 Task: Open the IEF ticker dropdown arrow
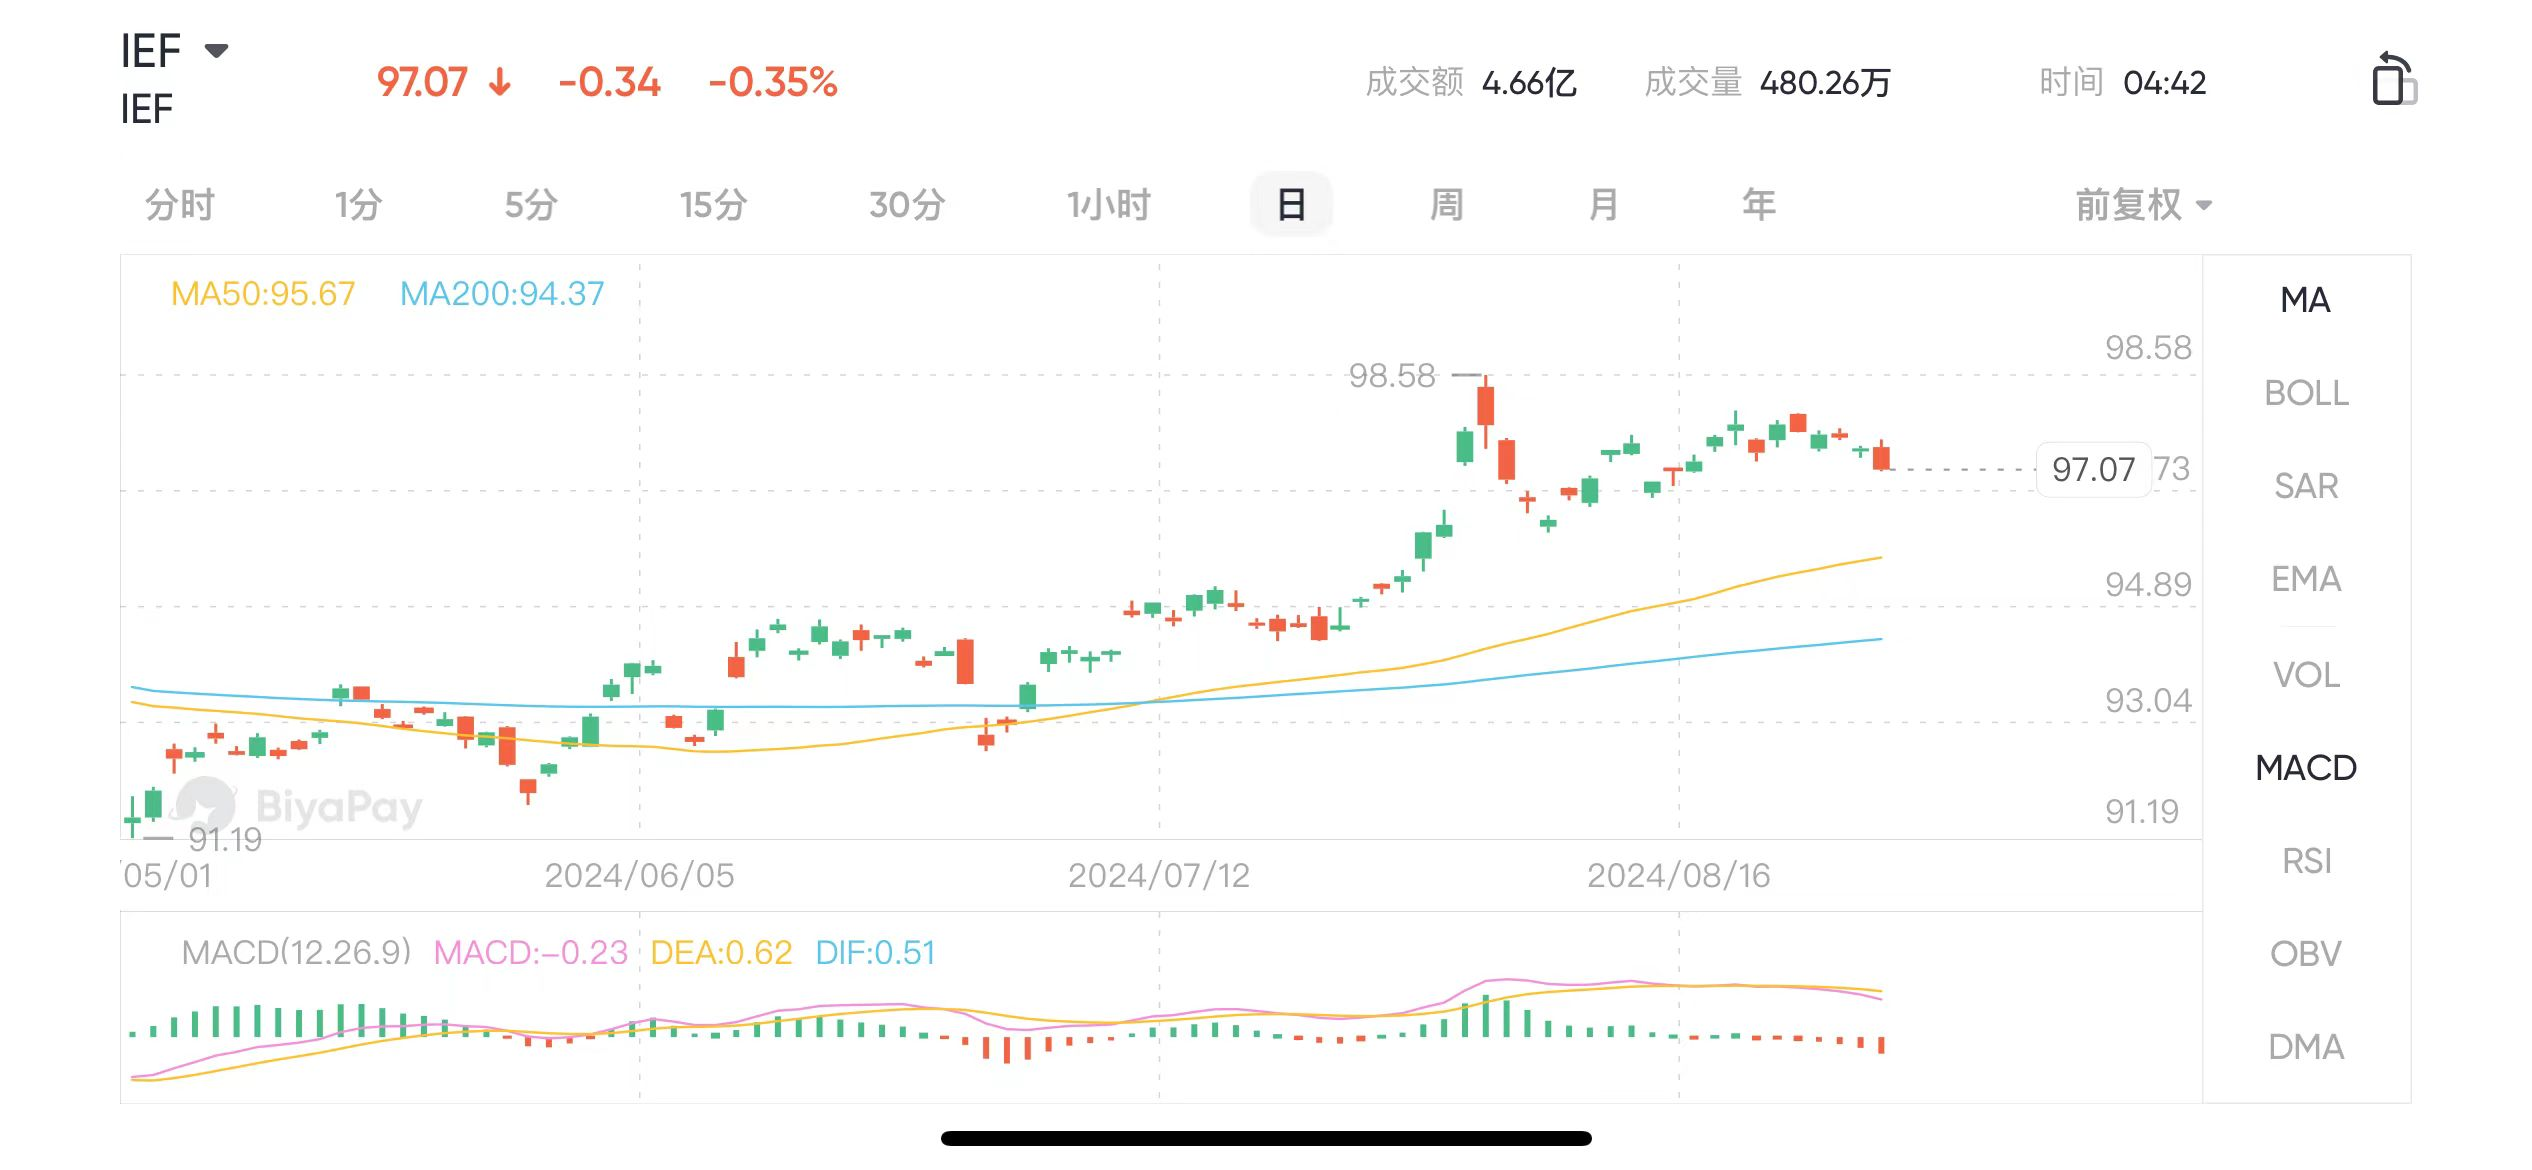tap(216, 50)
